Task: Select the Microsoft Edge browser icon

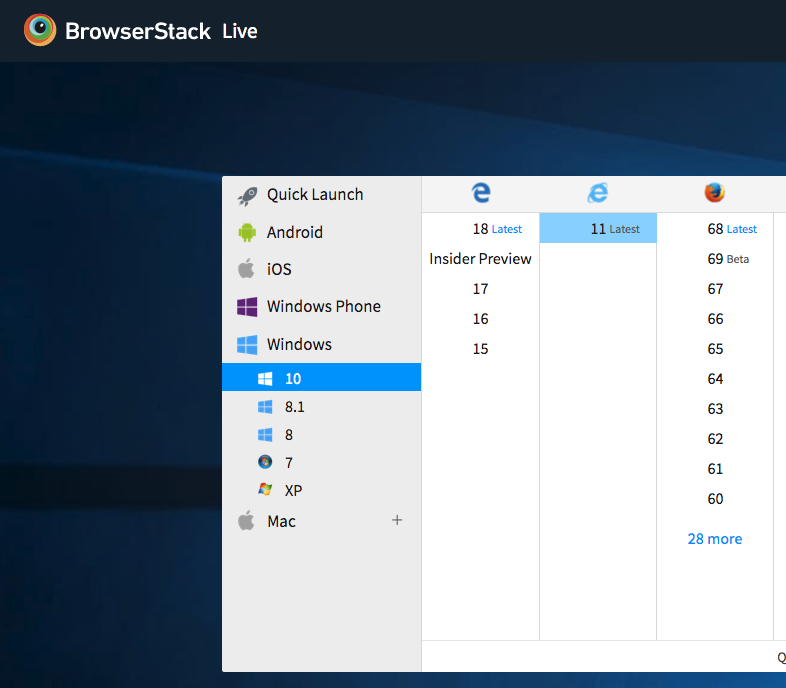Action: click(481, 193)
